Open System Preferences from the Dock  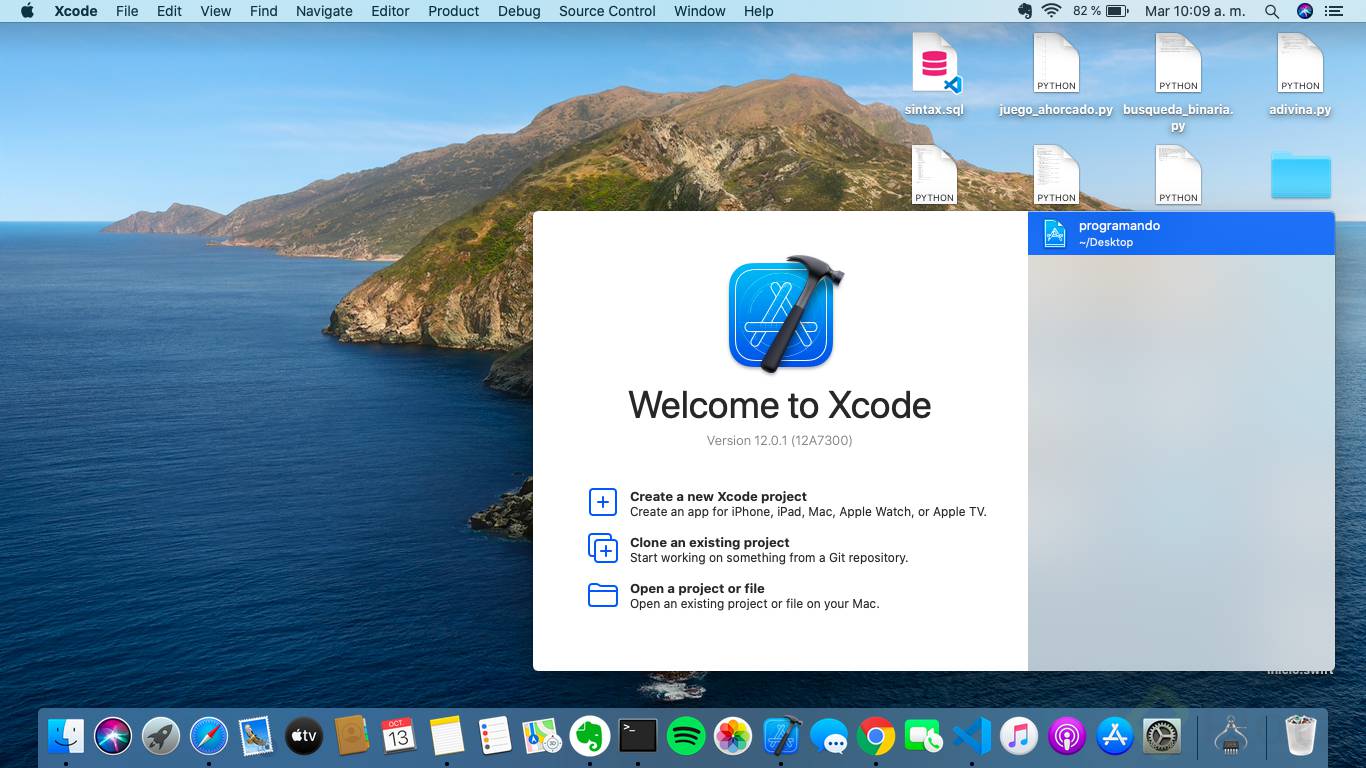tap(1163, 737)
